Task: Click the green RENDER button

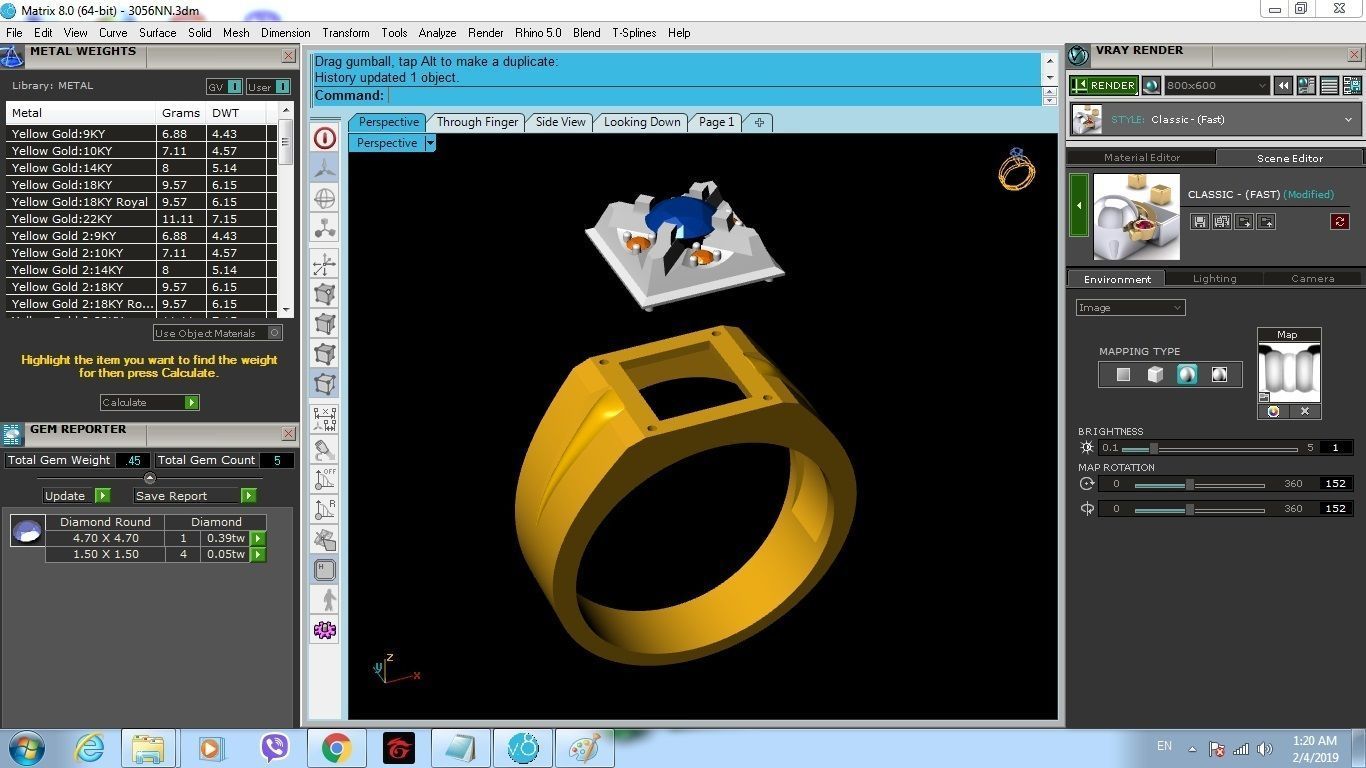Action: (x=1104, y=86)
